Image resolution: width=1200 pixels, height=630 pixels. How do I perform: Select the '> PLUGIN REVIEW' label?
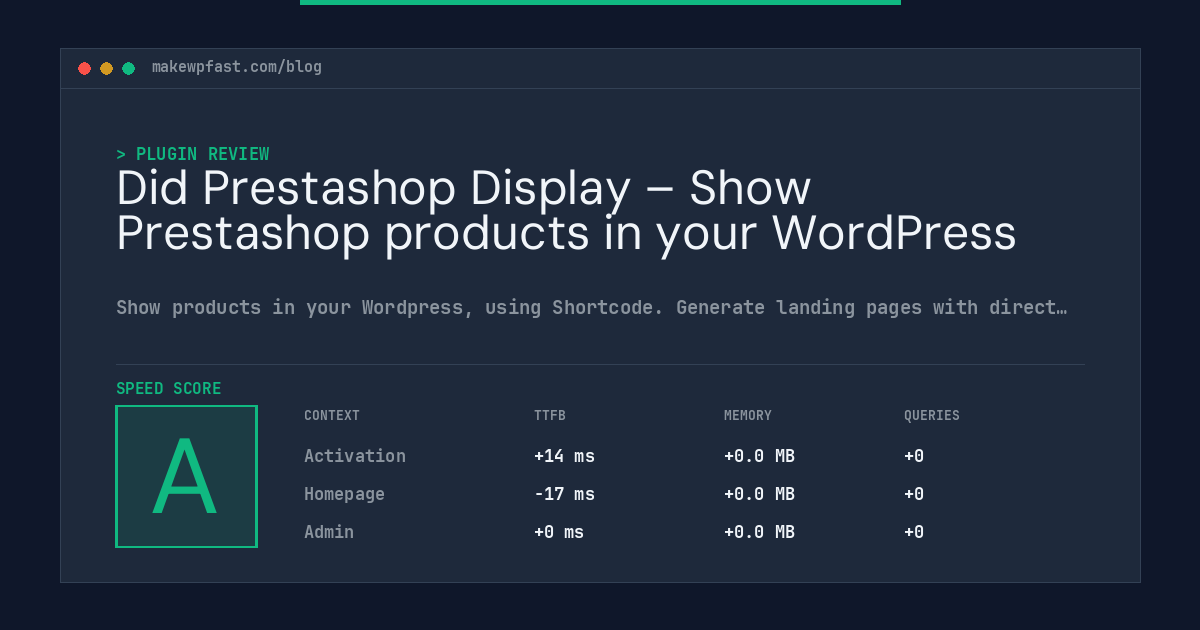tap(192, 154)
